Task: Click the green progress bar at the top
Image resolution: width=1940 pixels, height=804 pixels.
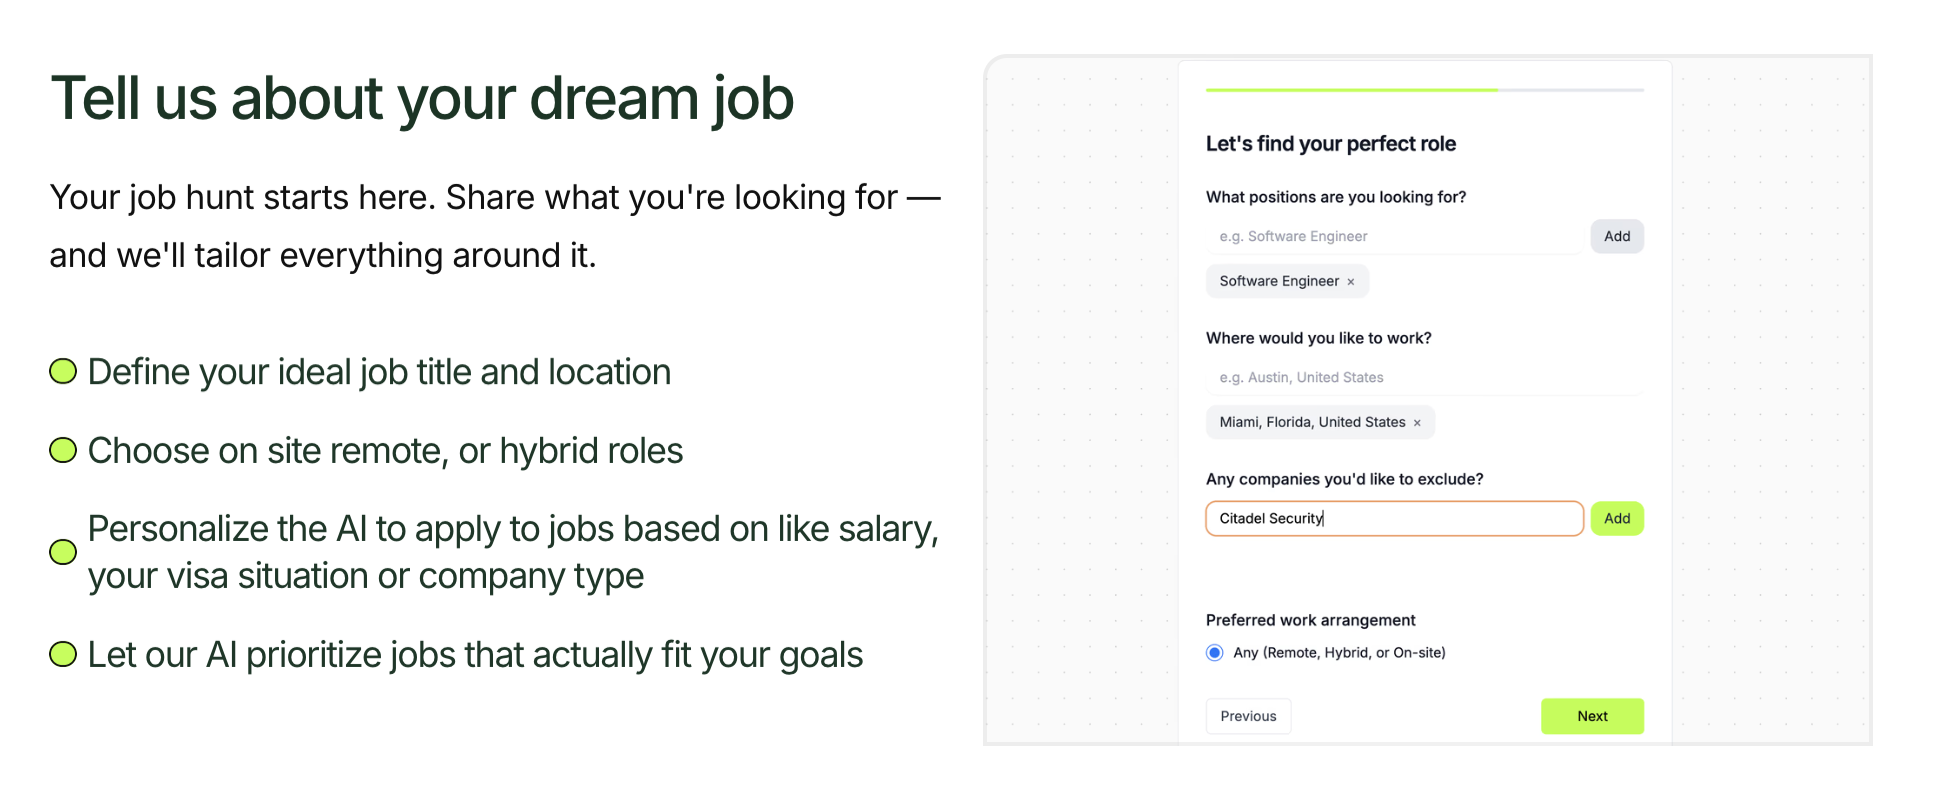Action: point(1350,89)
